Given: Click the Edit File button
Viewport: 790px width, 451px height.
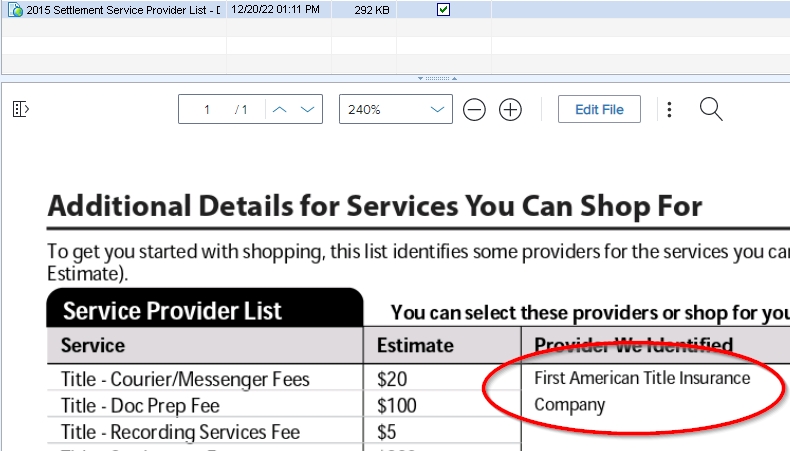Looking at the screenshot, I should point(599,109).
